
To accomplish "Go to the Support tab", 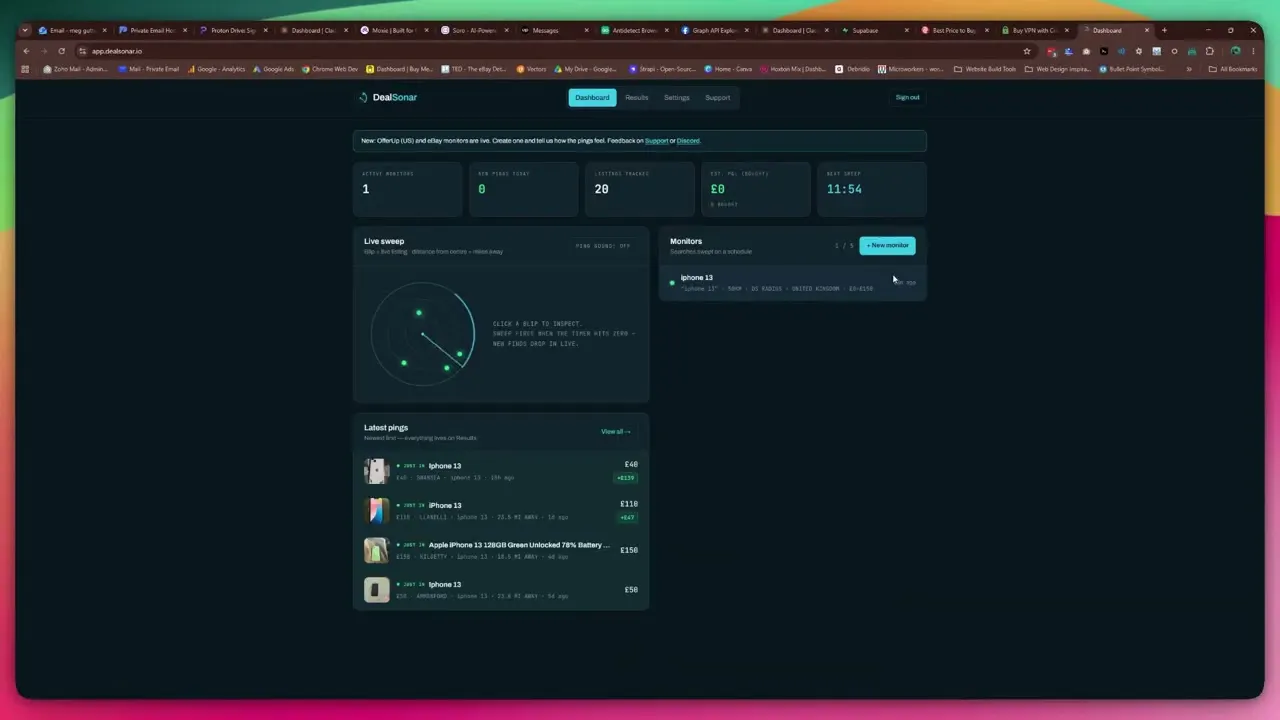I will 718,97.
